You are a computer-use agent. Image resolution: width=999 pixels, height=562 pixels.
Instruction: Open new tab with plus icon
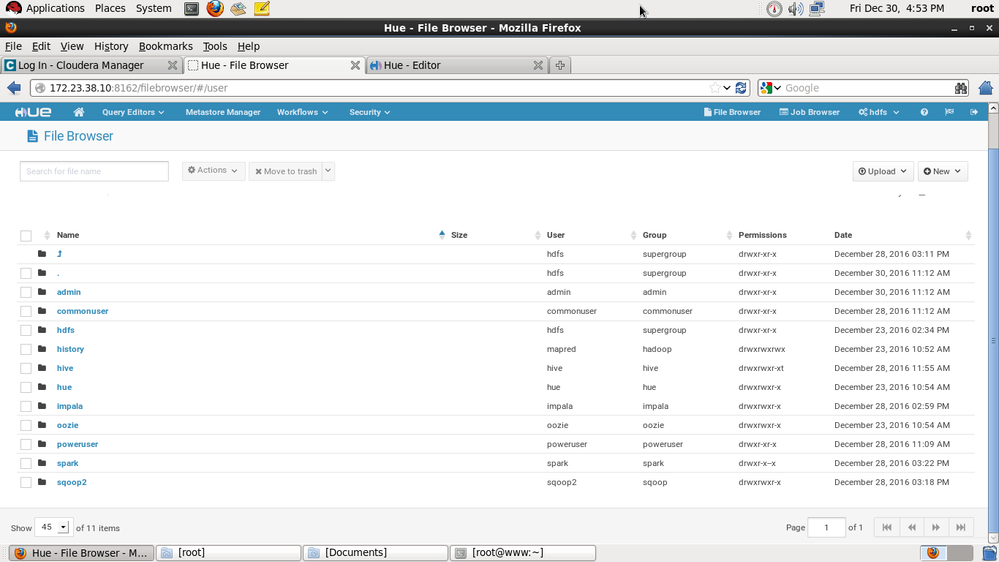coord(560,65)
